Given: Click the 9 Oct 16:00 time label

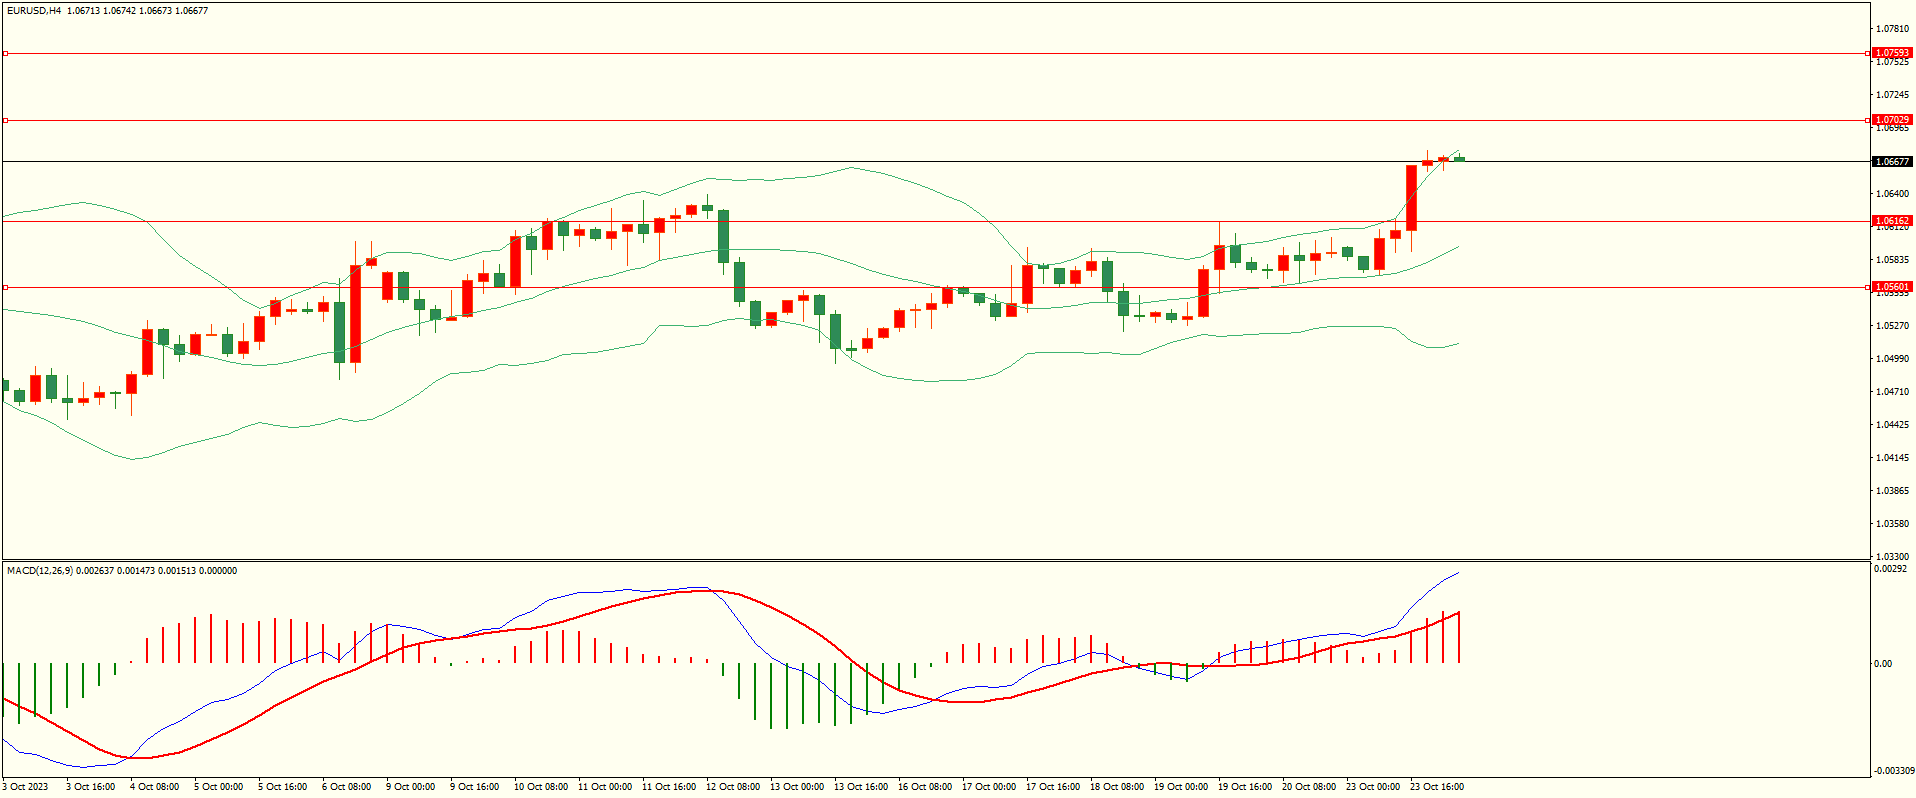Looking at the screenshot, I should (475, 787).
